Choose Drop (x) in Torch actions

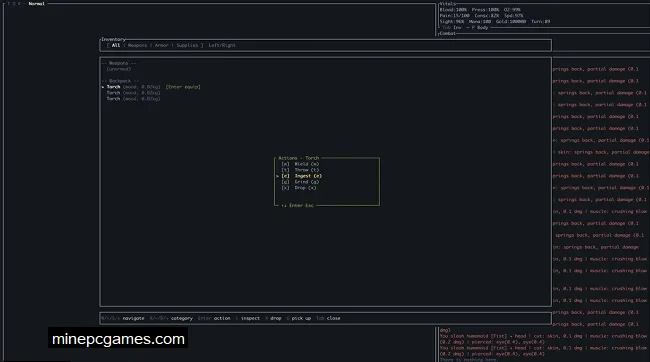click(299, 188)
